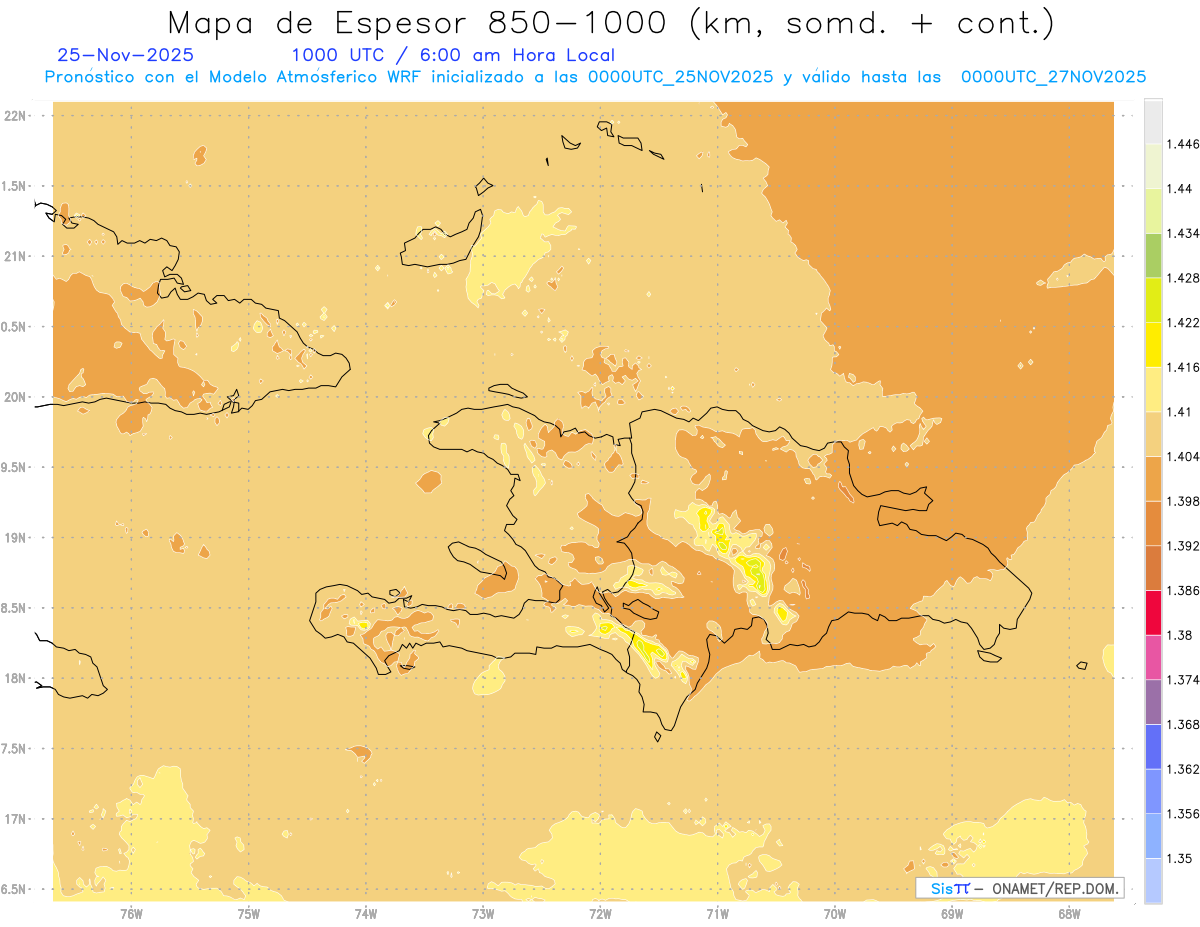Click the valid-until timestamp '0000UTC_27NOV2025'
The image size is (1200, 927).
pos(1053,77)
